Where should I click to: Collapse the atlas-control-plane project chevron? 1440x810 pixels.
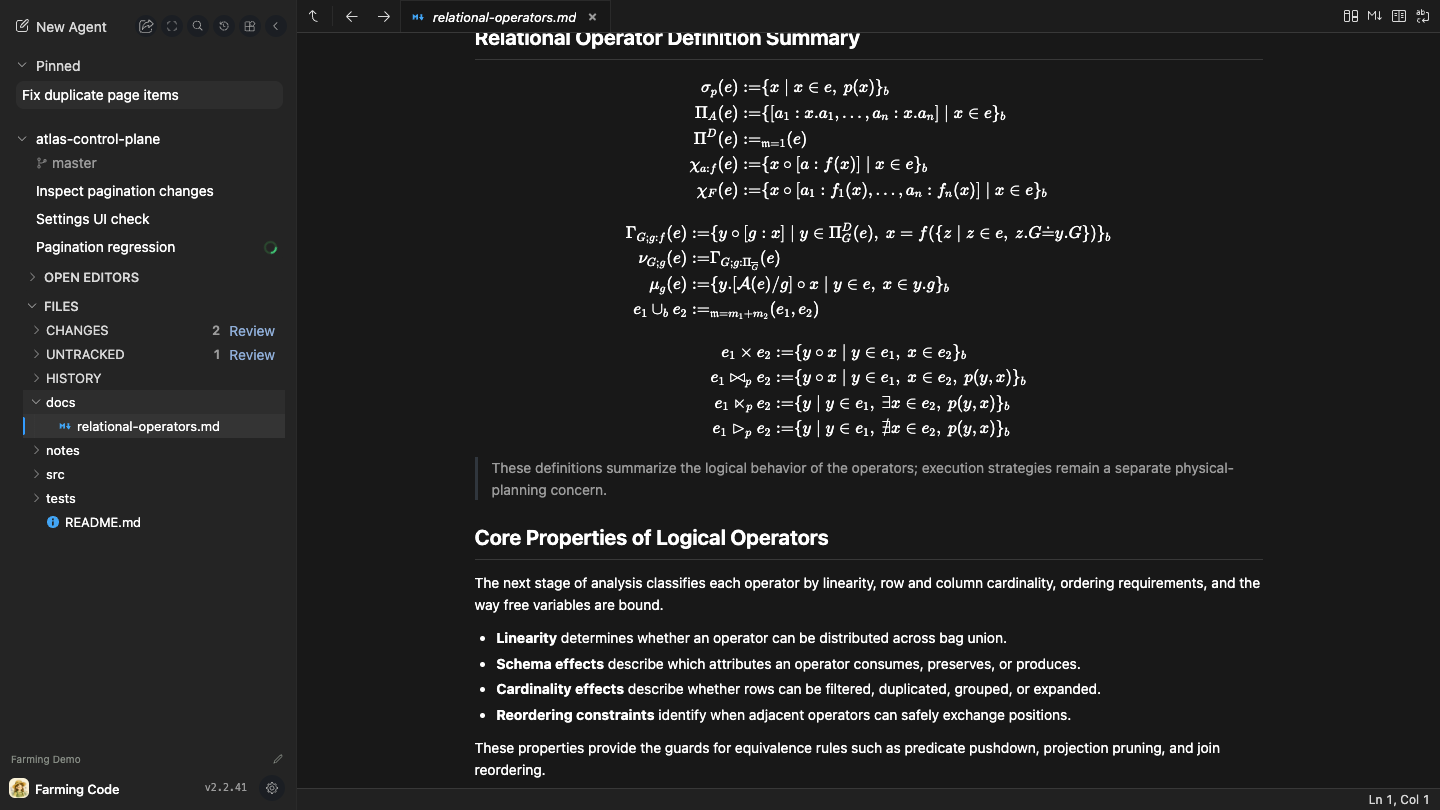tap(22, 139)
